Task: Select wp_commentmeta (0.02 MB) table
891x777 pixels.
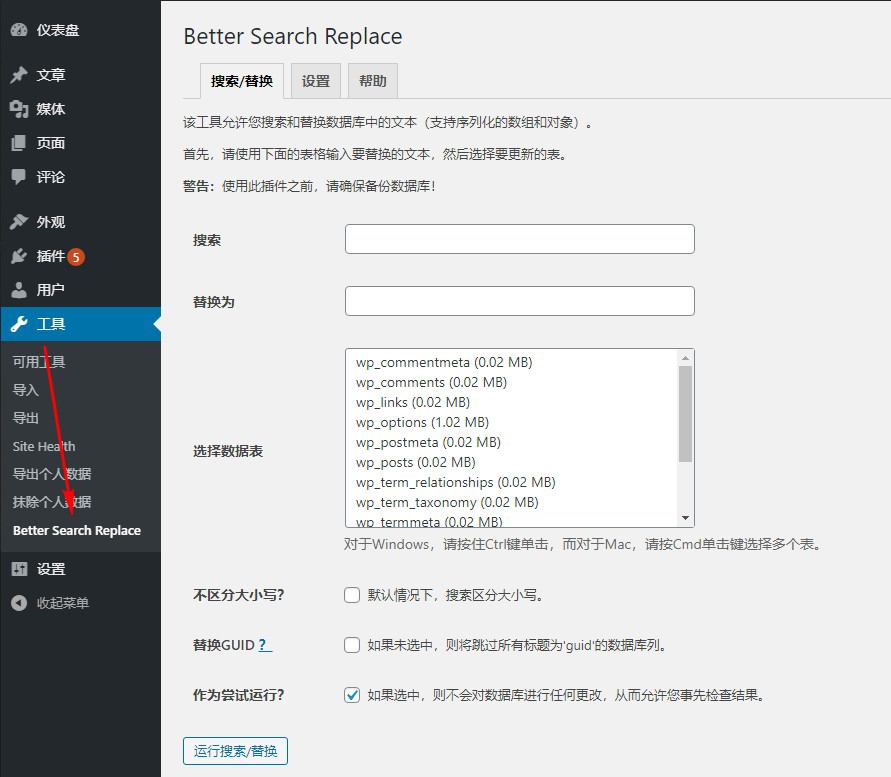Action: (444, 363)
